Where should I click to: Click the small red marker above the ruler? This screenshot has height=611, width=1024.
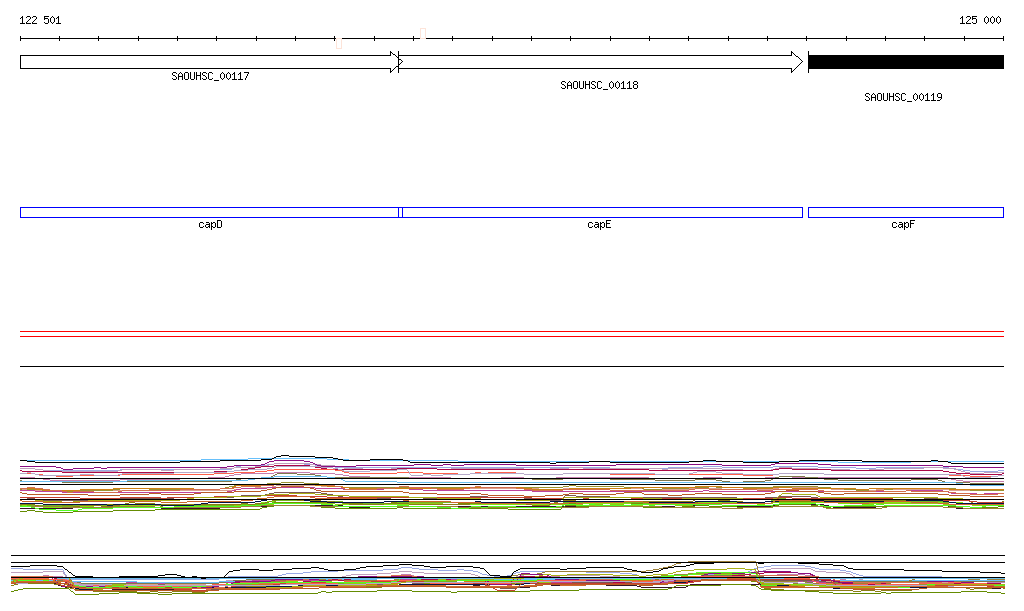pyautogui.click(x=423, y=33)
